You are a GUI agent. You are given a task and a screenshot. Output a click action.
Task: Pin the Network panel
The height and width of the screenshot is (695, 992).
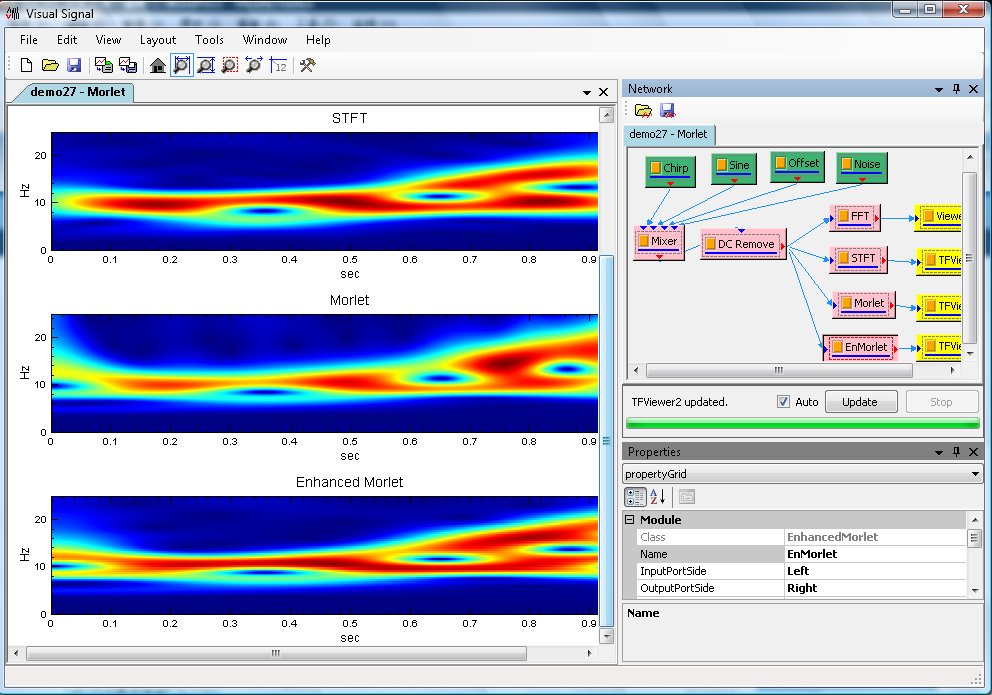tap(956, 89)
